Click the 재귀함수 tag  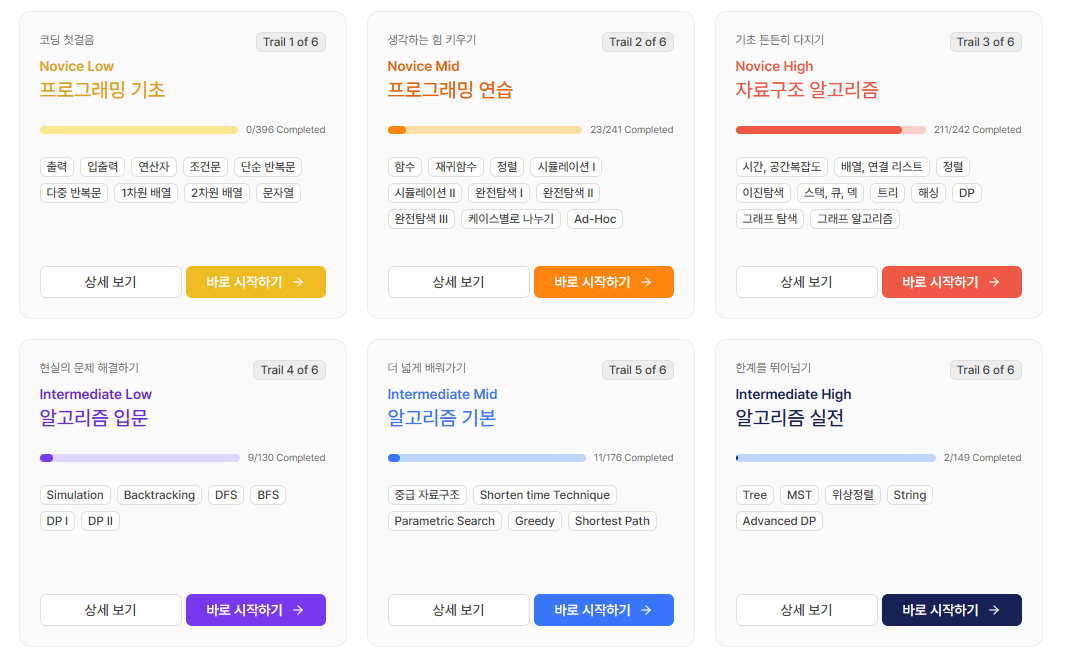point(456,166)
